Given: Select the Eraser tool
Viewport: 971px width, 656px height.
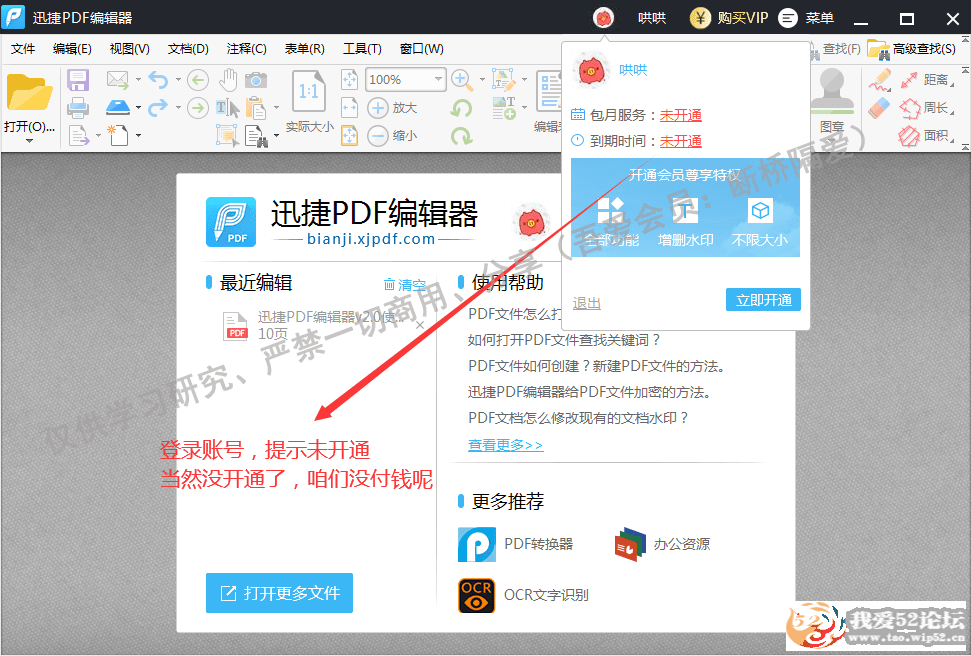Looking at the screenshot, I should 879,108.
